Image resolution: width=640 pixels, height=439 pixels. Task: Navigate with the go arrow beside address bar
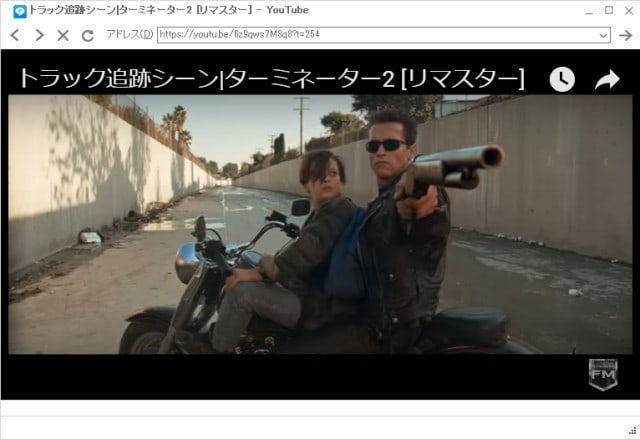point(625,35)
